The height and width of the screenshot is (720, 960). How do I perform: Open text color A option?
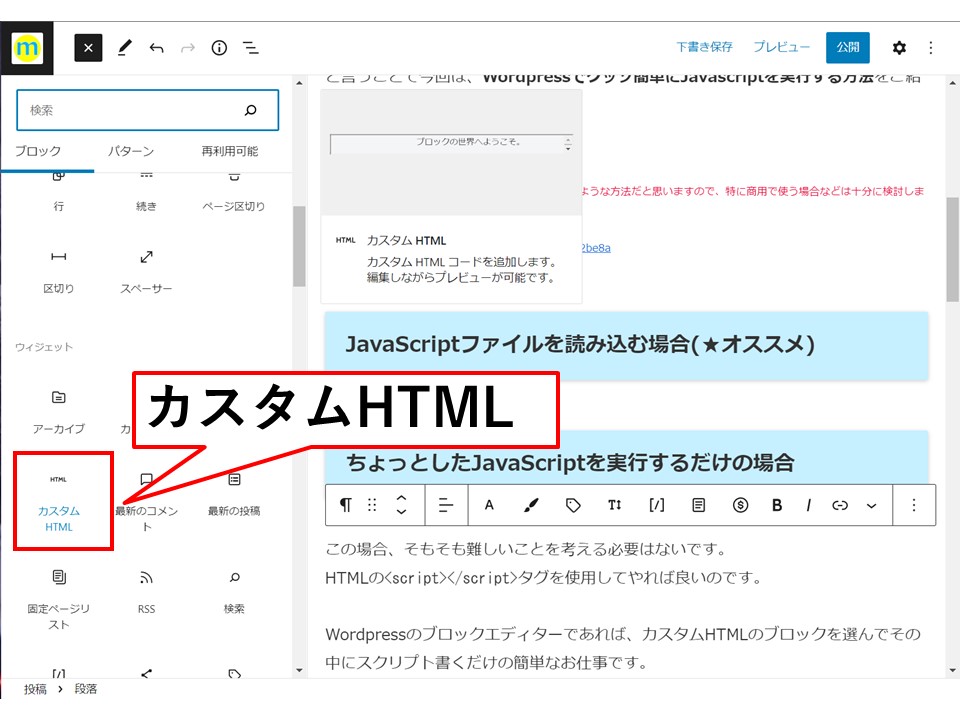tap(489, 505)
